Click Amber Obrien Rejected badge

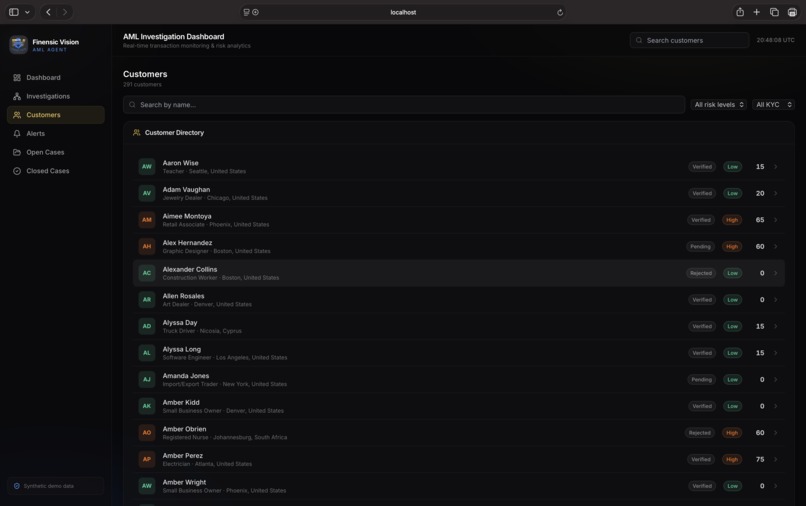click(x=700, y=432)
